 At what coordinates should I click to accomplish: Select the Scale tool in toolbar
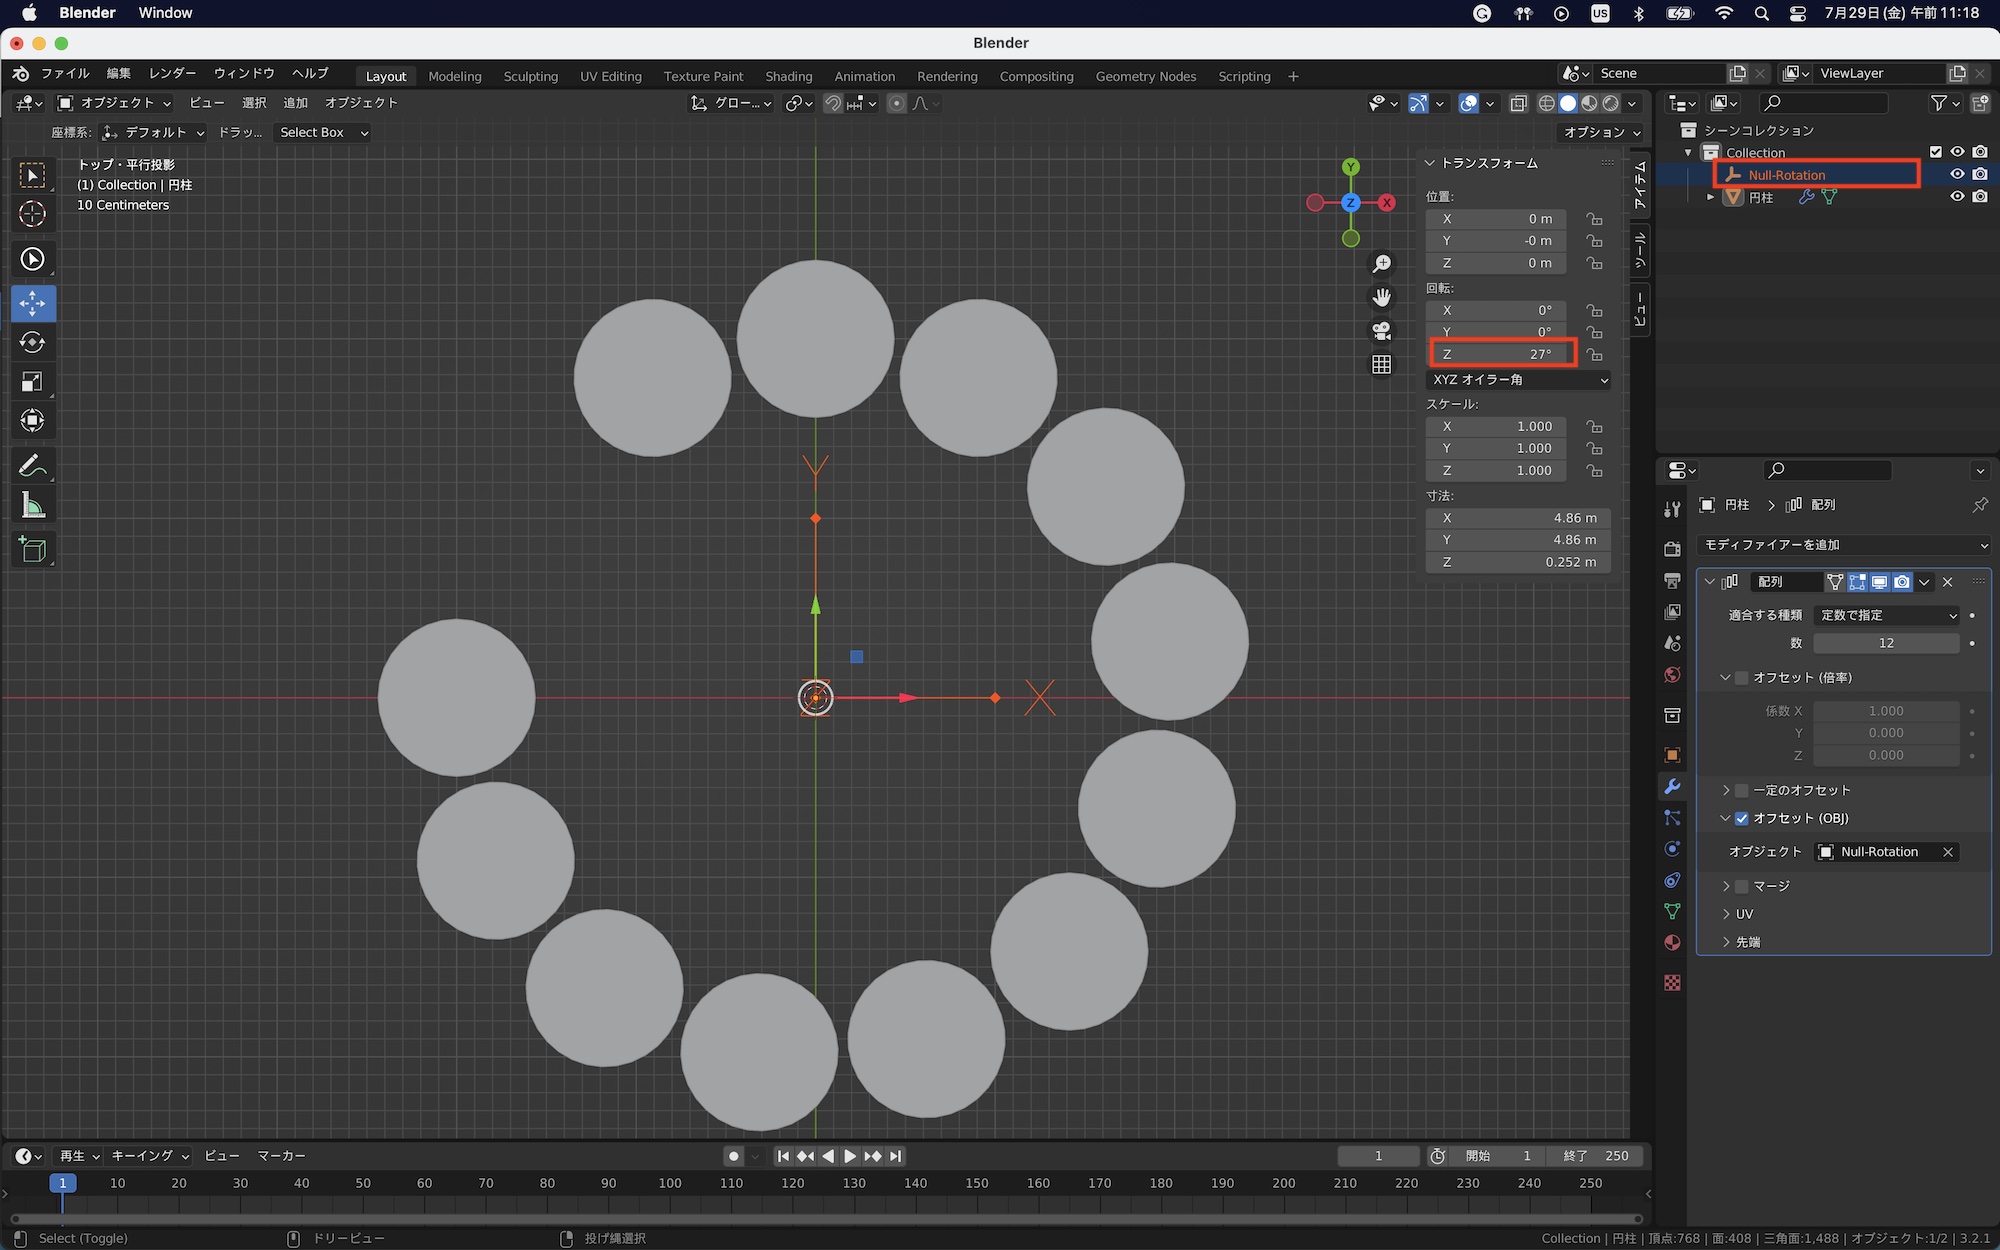32,382
